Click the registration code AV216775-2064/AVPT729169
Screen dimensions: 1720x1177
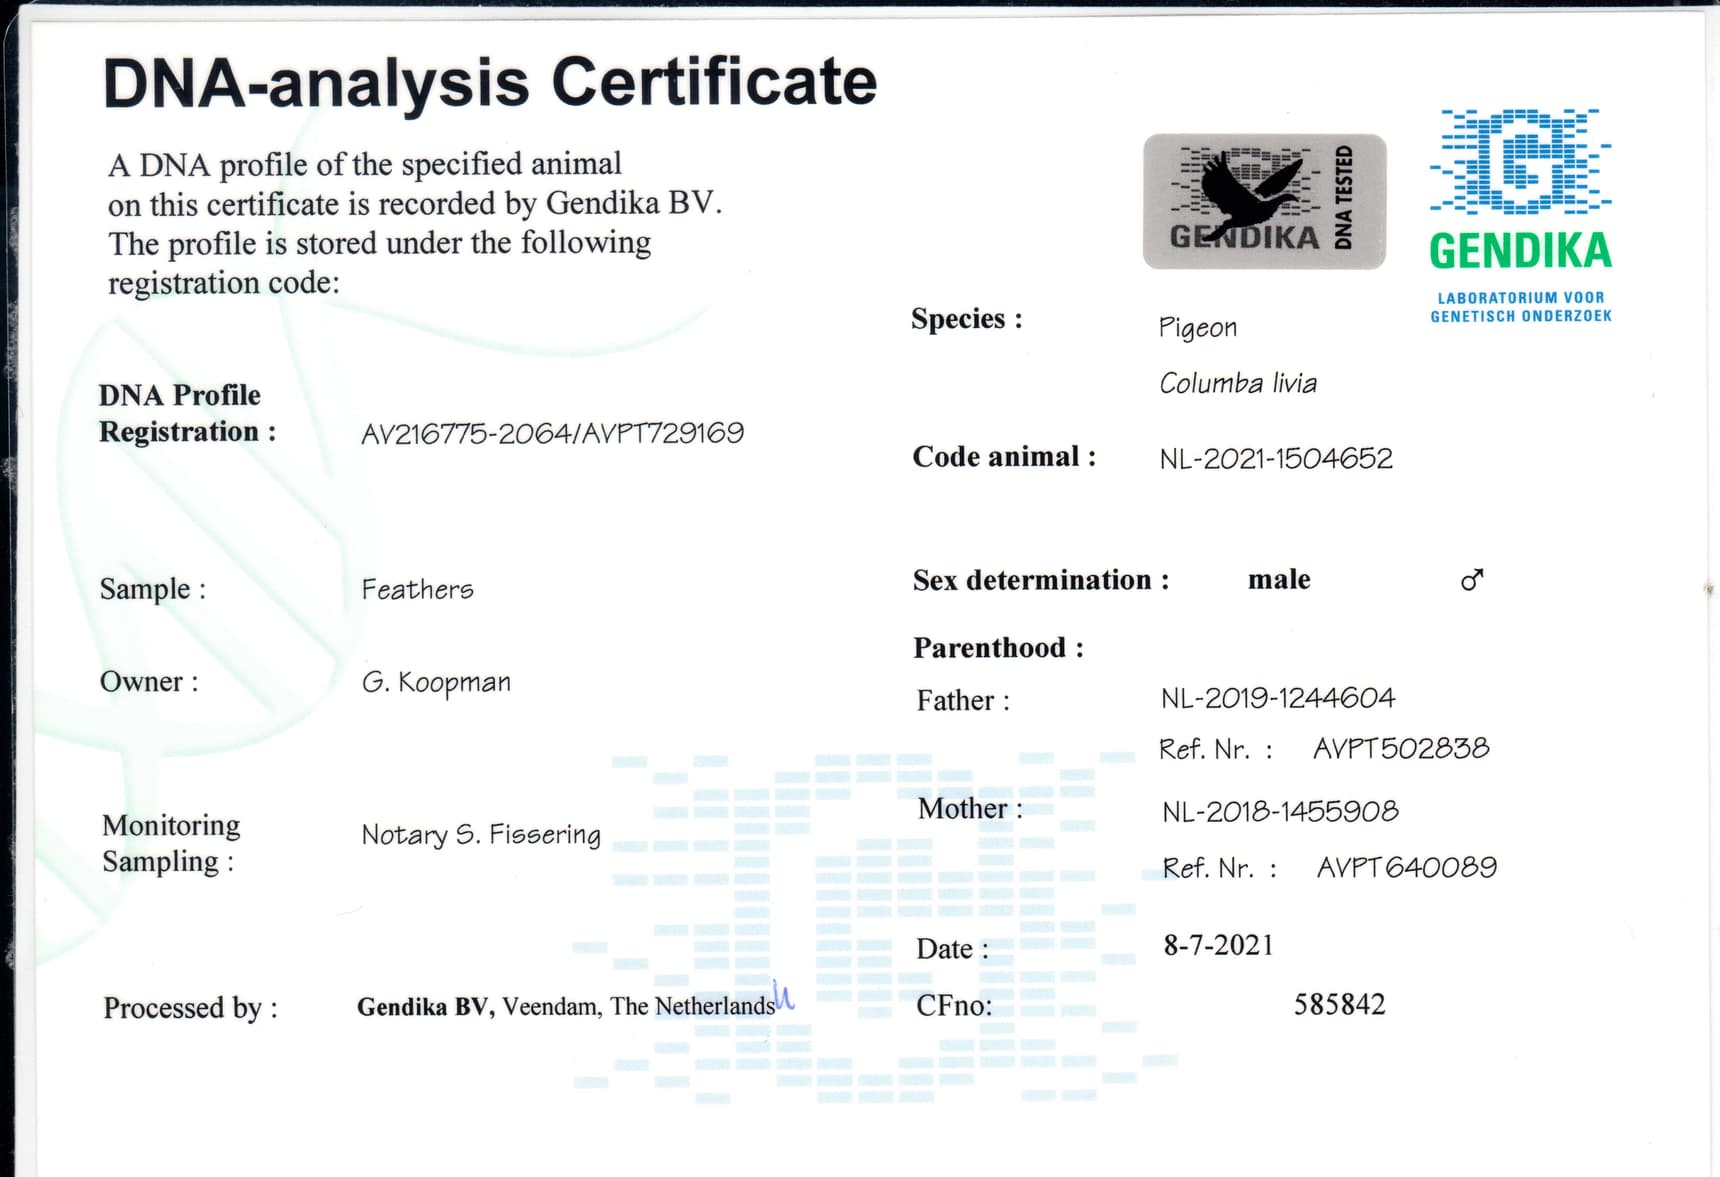click(x=552, y=433)
